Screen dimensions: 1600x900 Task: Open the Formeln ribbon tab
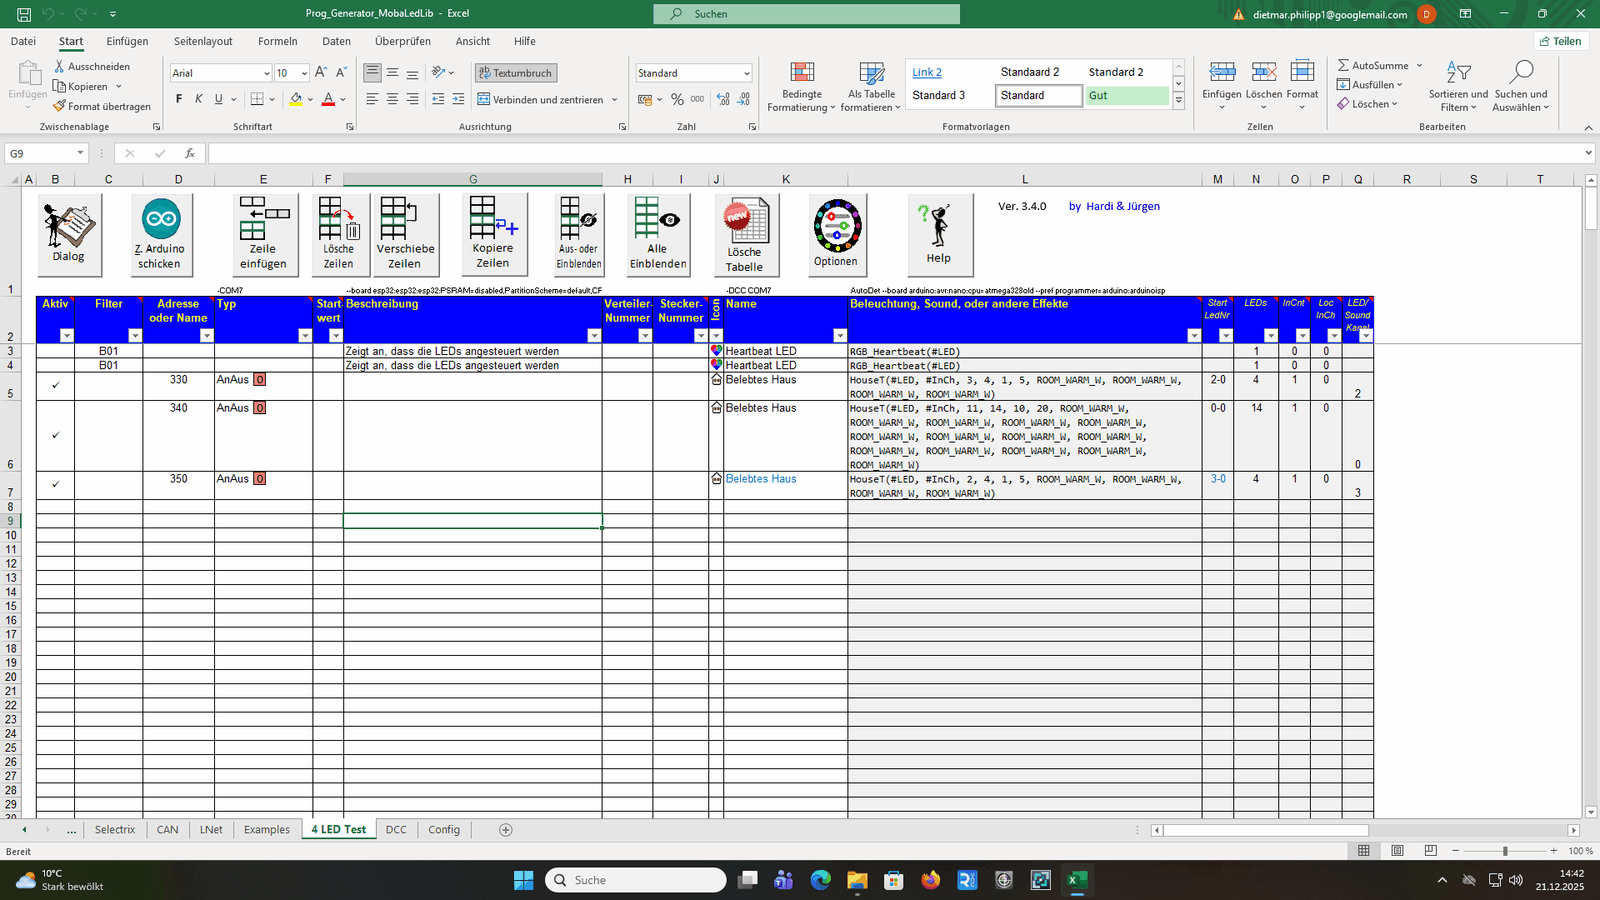click(277, 41)
